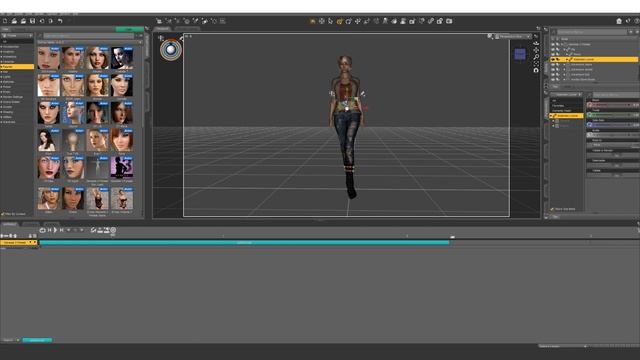The image size is (640, 360).
Task: Click the orbit ball control in viewport corner
Action: point(171,50)
